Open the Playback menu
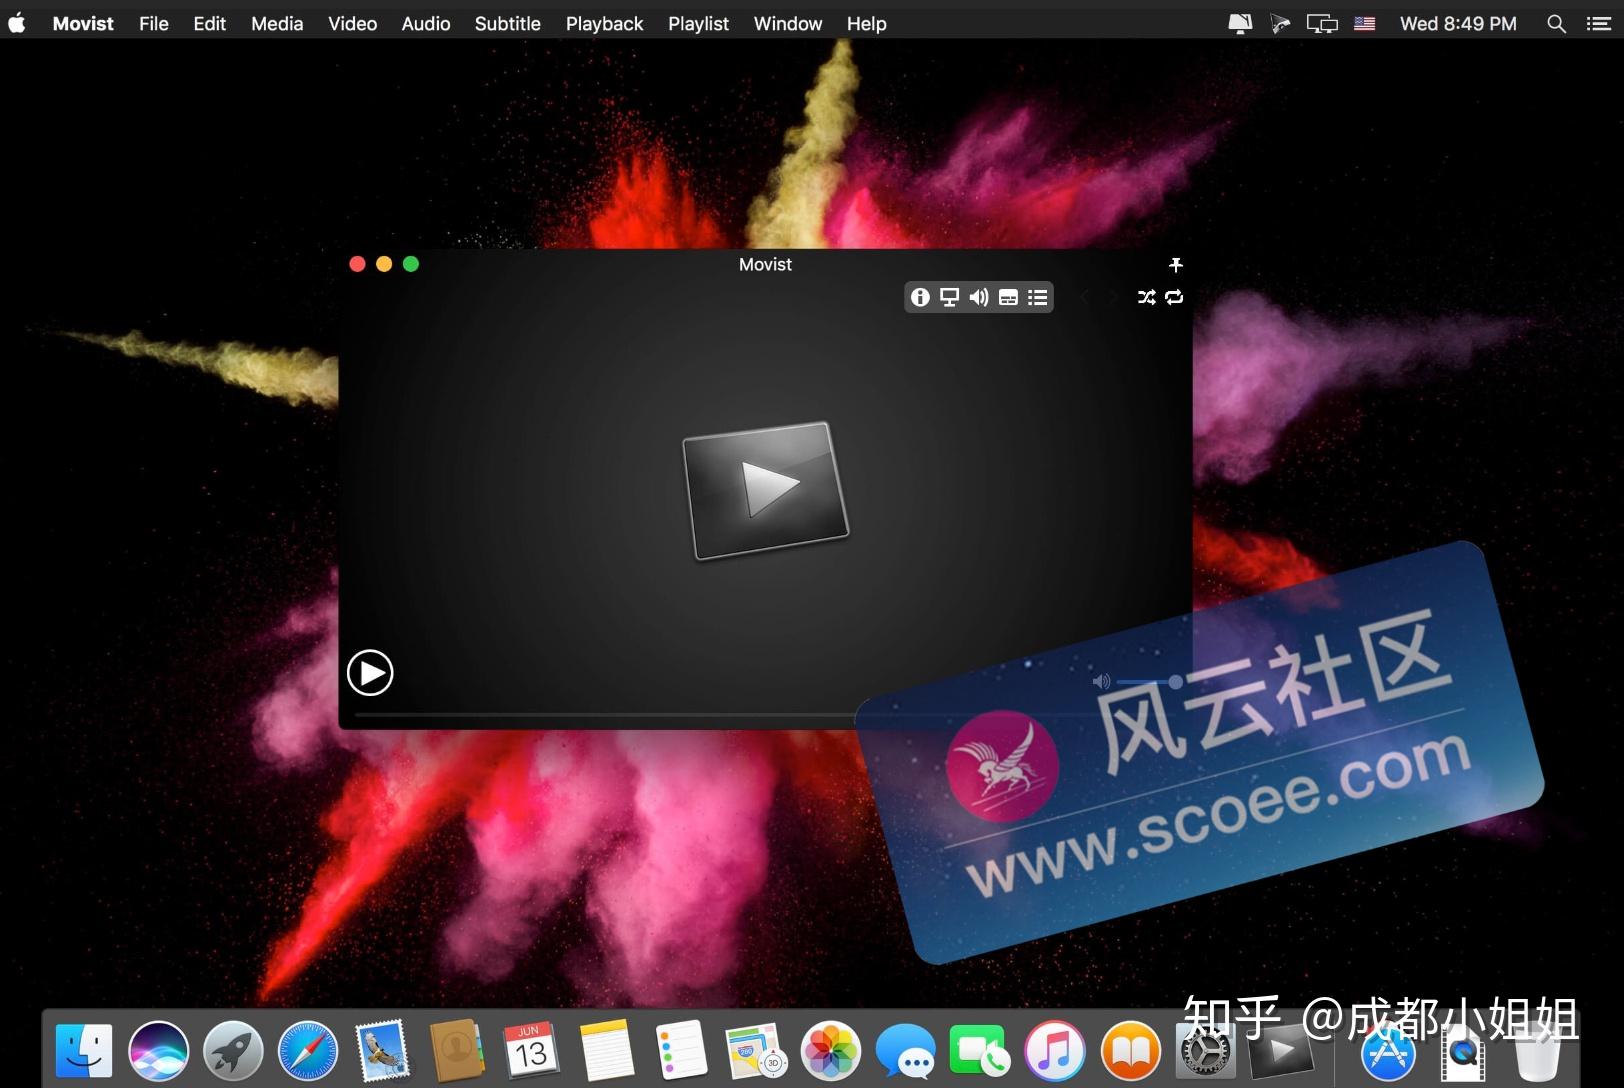1624x1088 pixels. (x=604, y=23)
